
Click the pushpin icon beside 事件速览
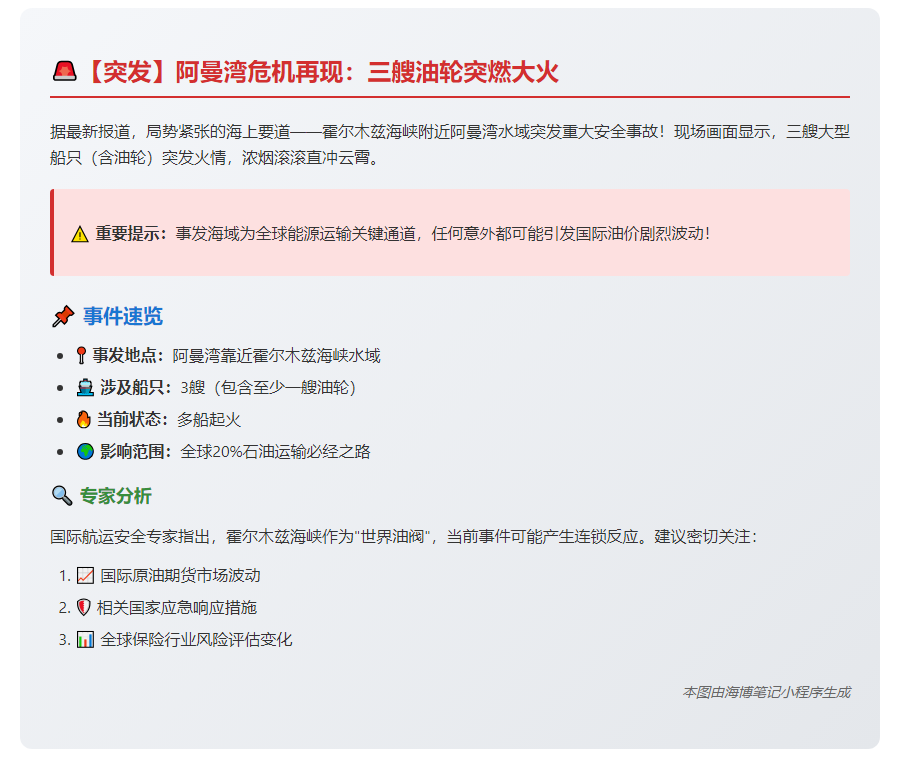63,316
